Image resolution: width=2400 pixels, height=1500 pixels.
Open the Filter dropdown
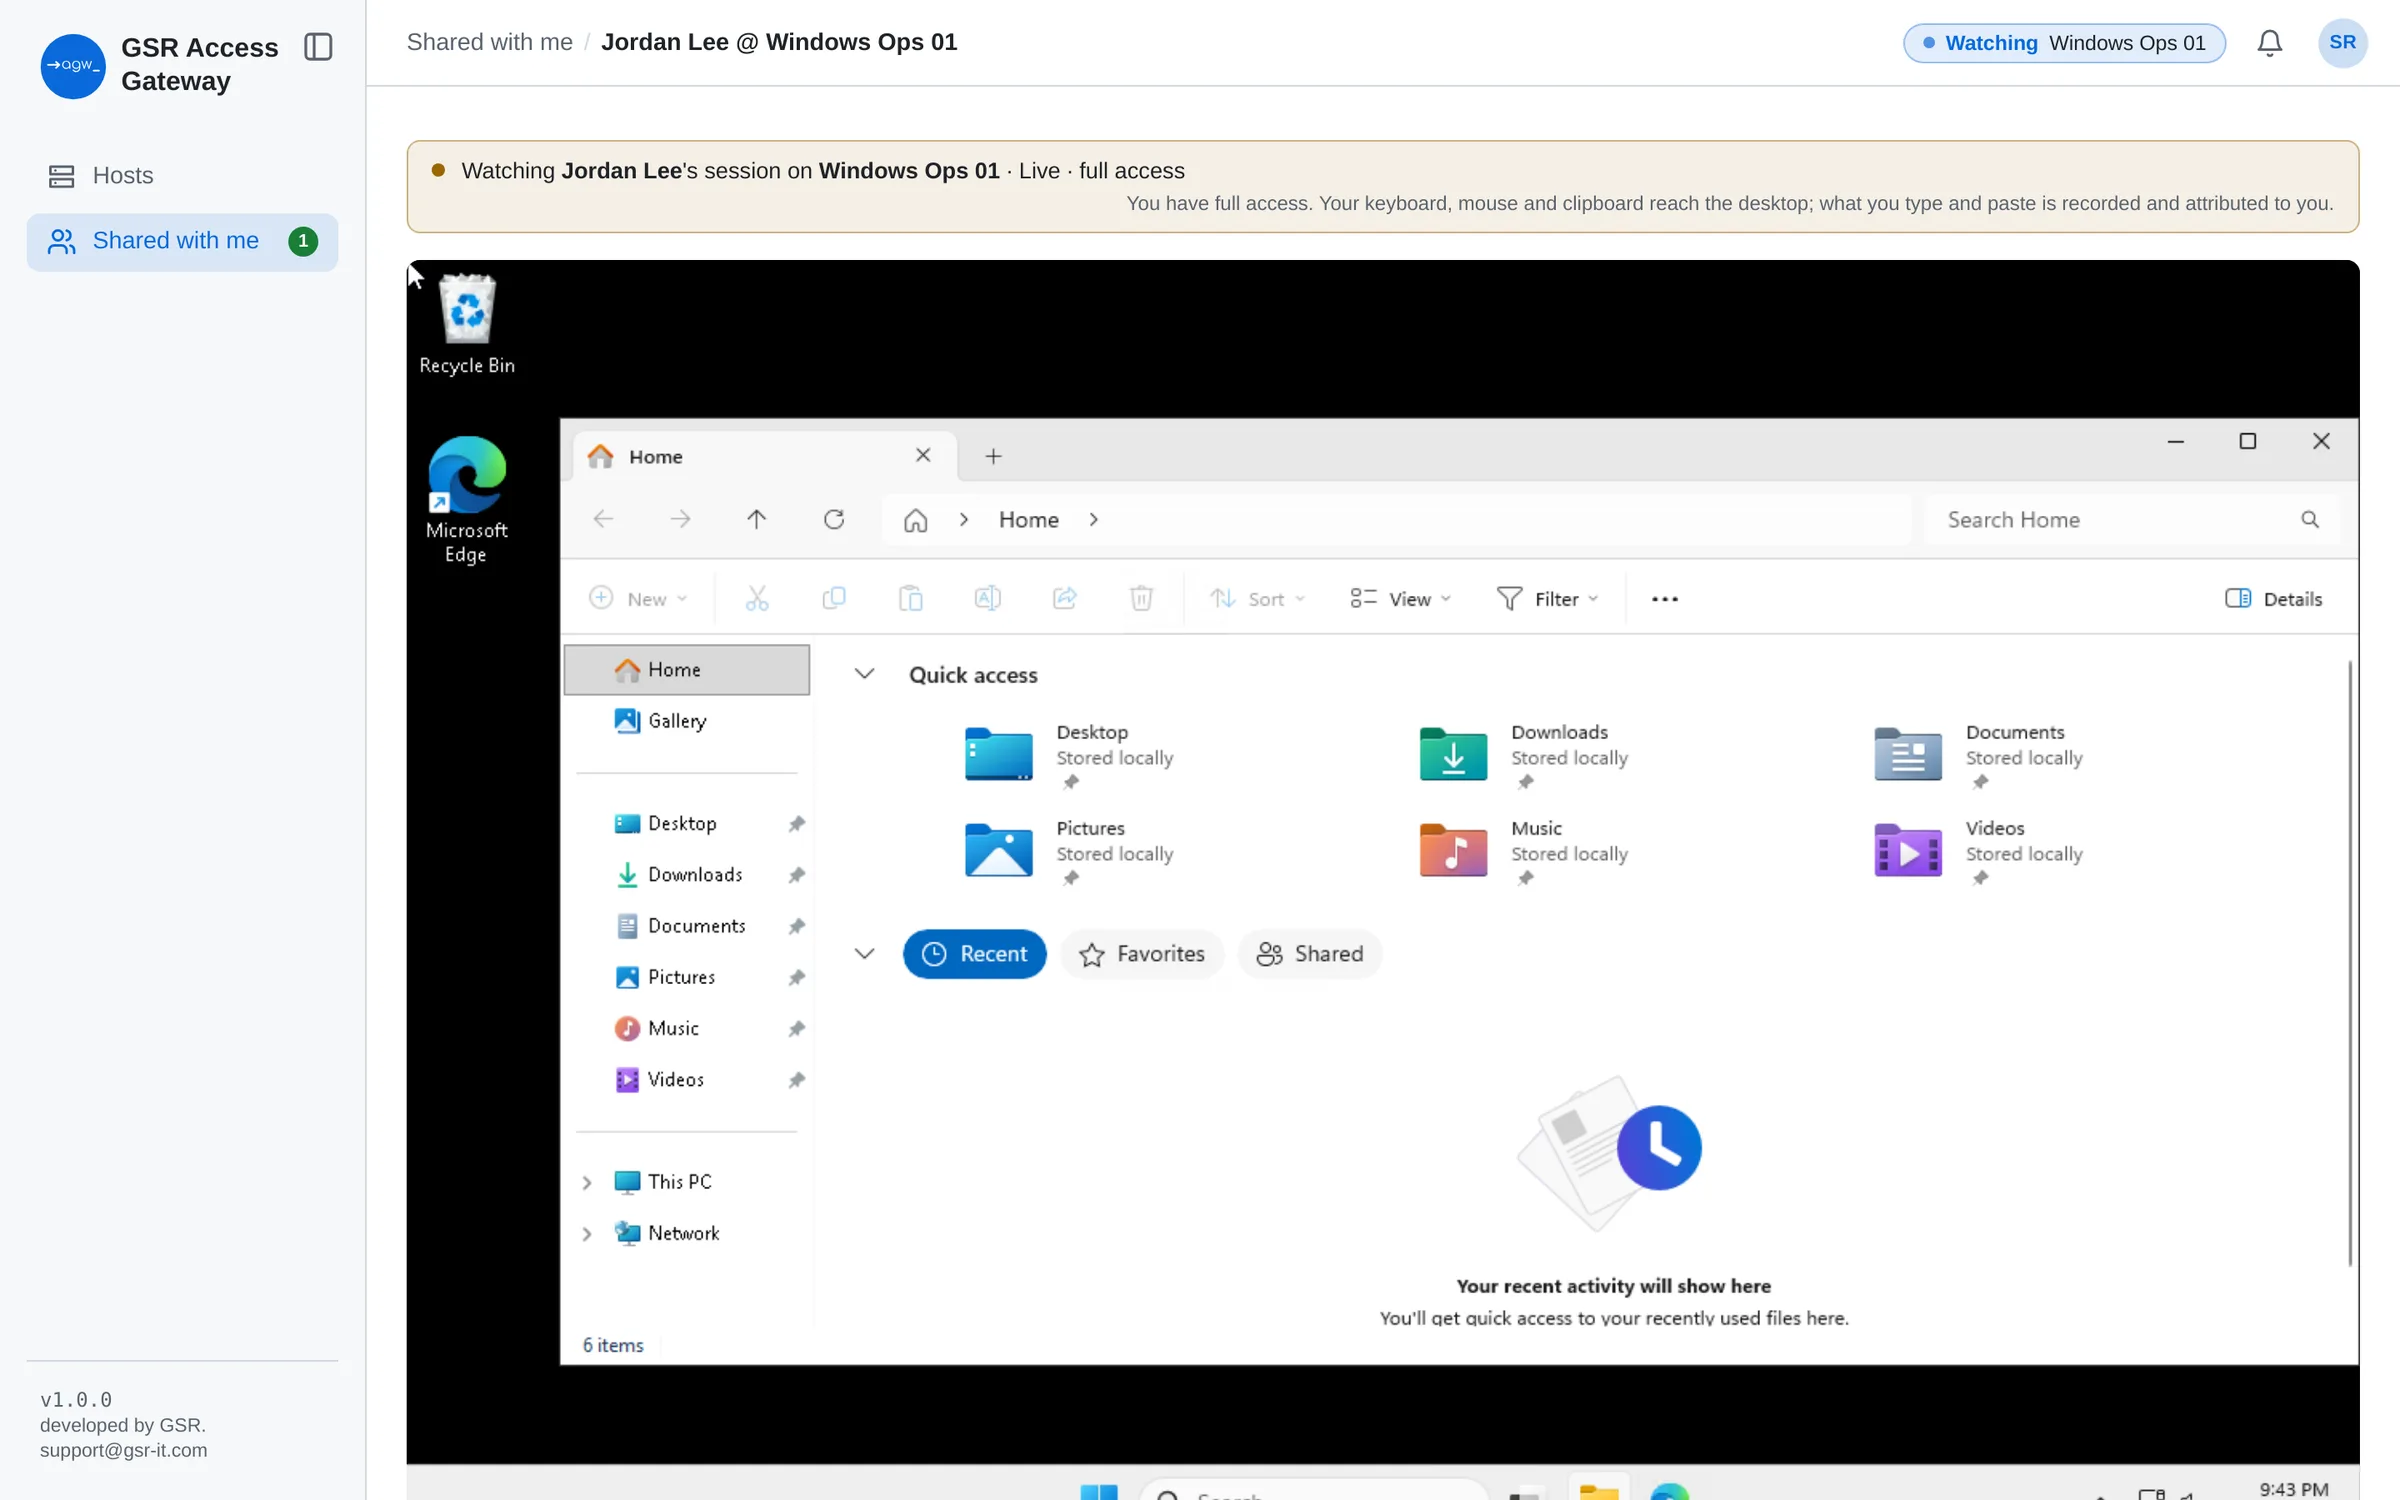tap(1547, 598)
